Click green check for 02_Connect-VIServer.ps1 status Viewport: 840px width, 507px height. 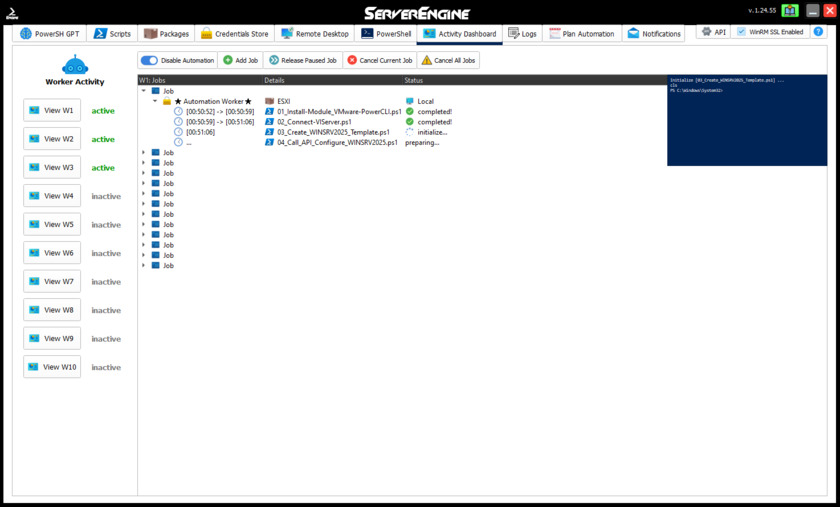click(410, 122)
